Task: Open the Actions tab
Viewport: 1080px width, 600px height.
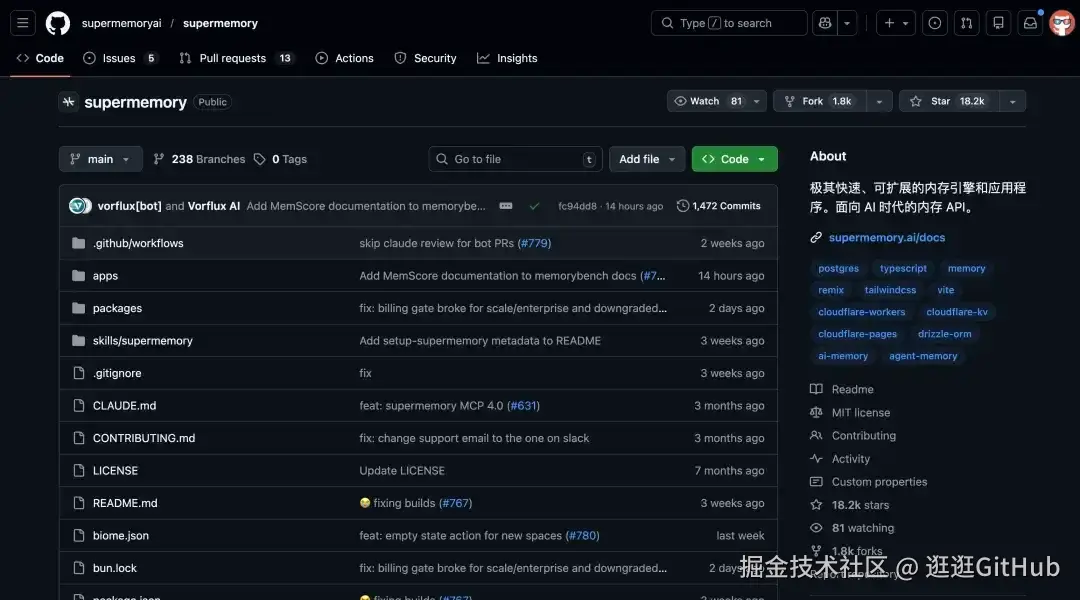Action: tap(344, 59)
